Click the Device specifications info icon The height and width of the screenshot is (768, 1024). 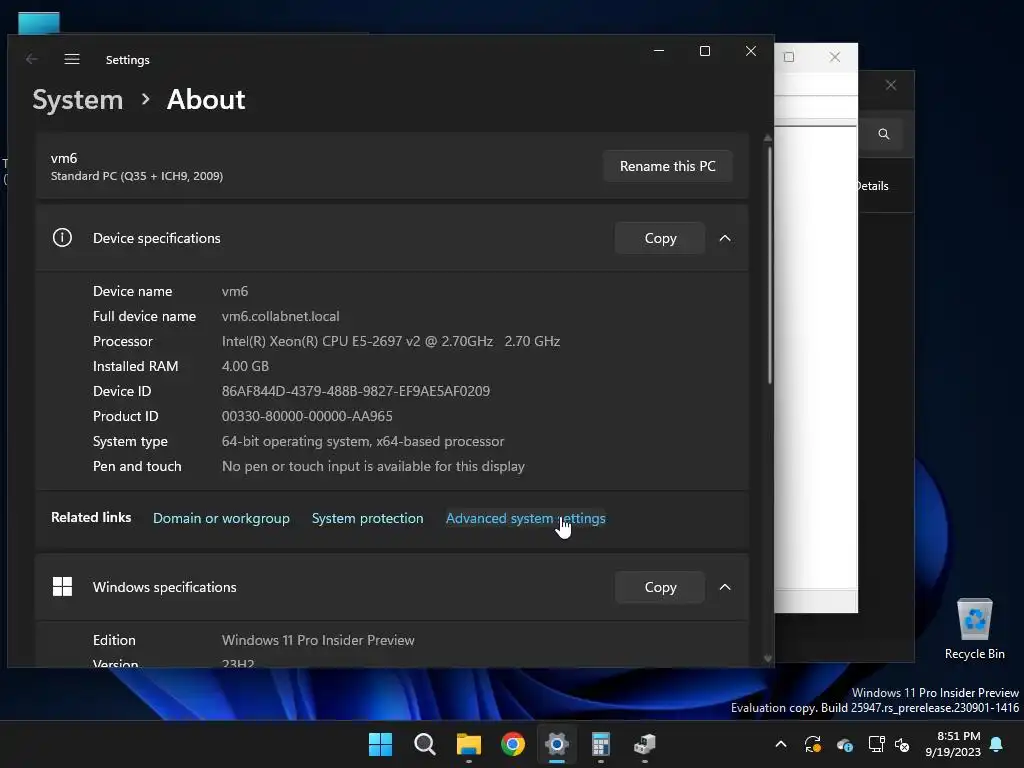coord(62,238)
